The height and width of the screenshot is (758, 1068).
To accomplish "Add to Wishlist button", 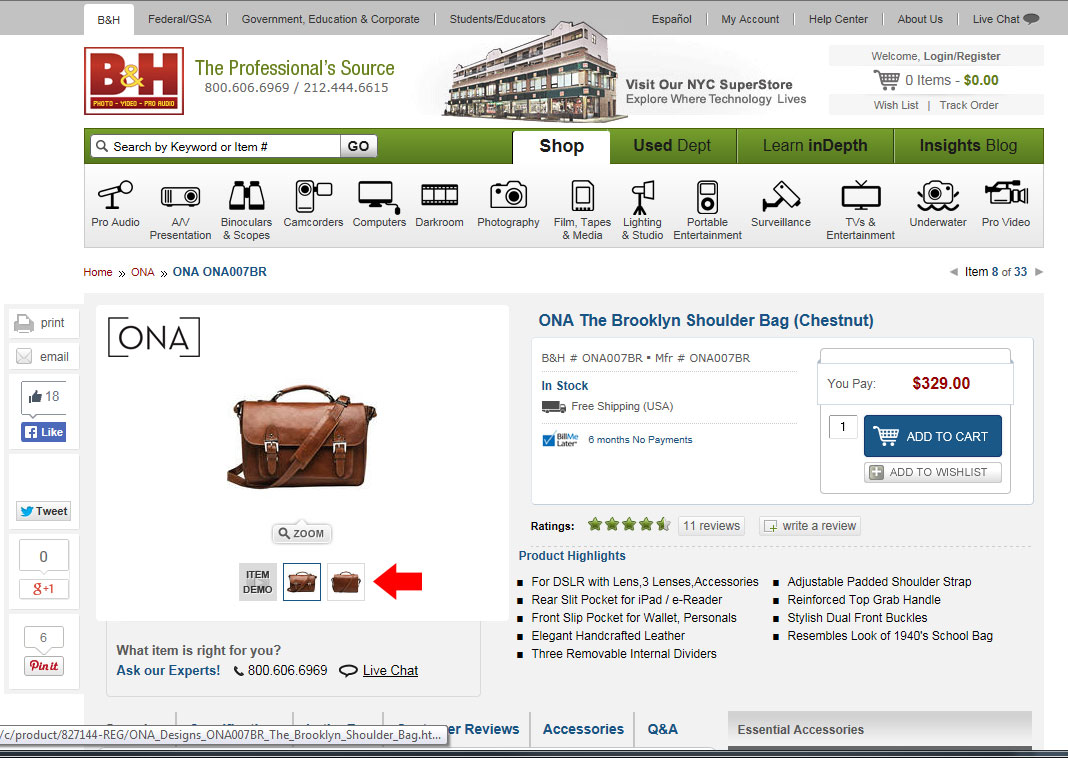I will click(932, 472).
